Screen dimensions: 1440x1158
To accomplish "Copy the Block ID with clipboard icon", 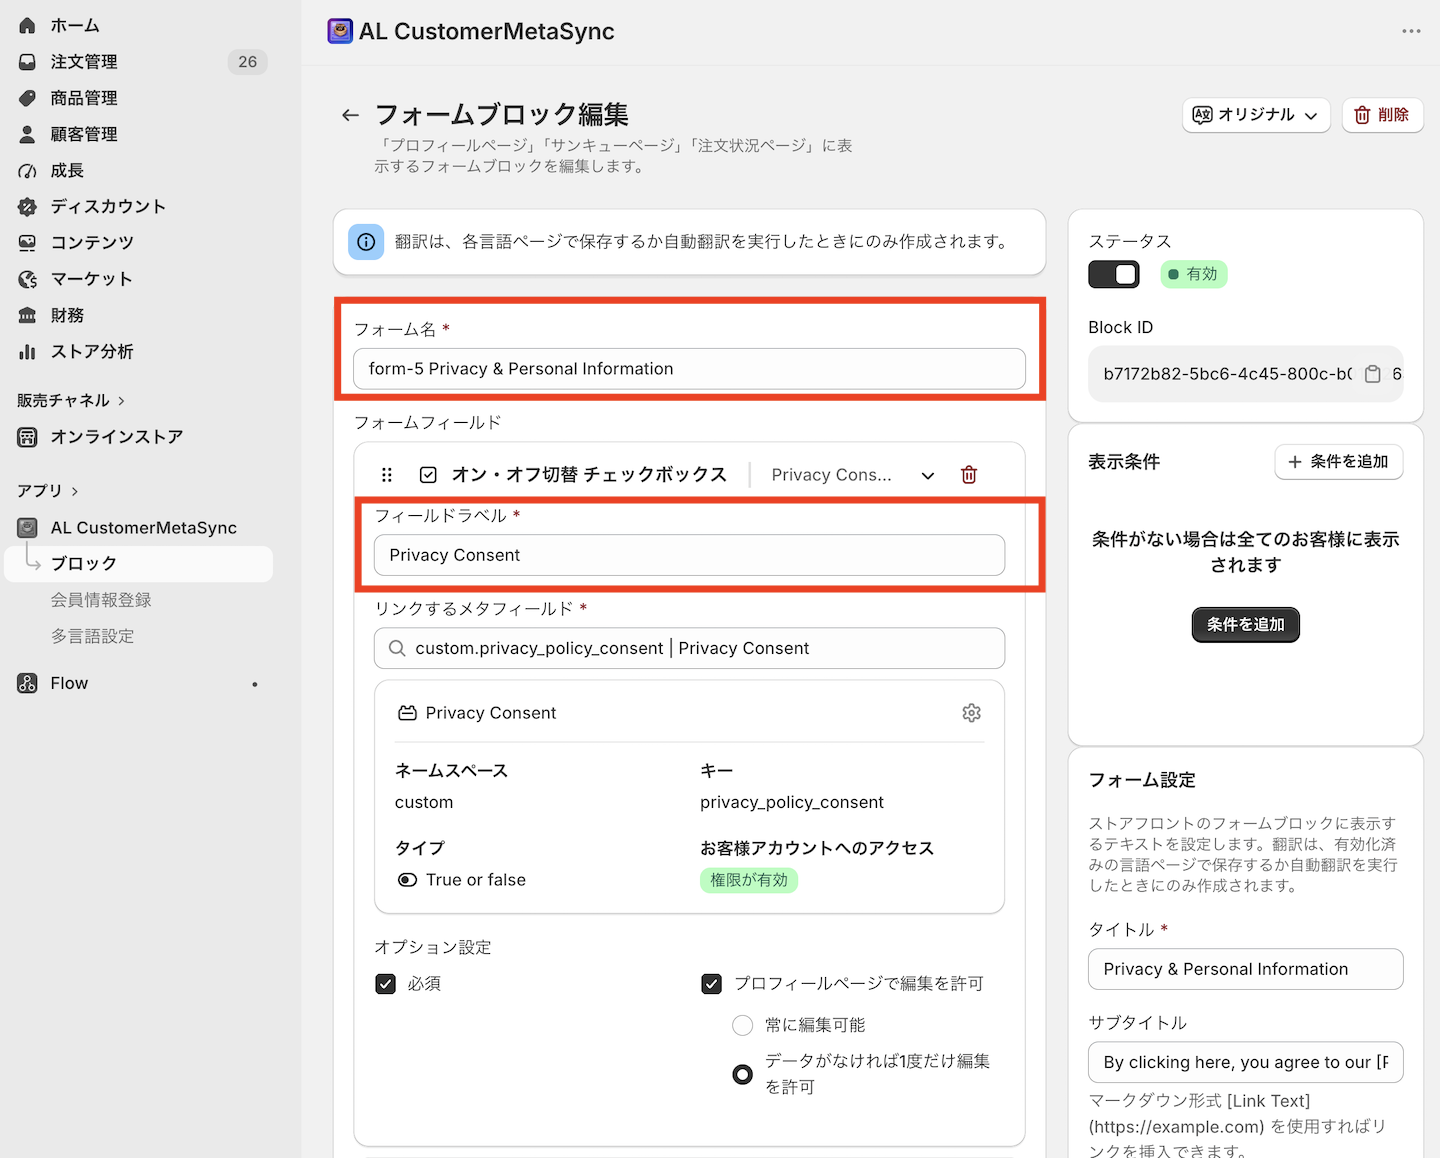I will [x=1373, y=374].
